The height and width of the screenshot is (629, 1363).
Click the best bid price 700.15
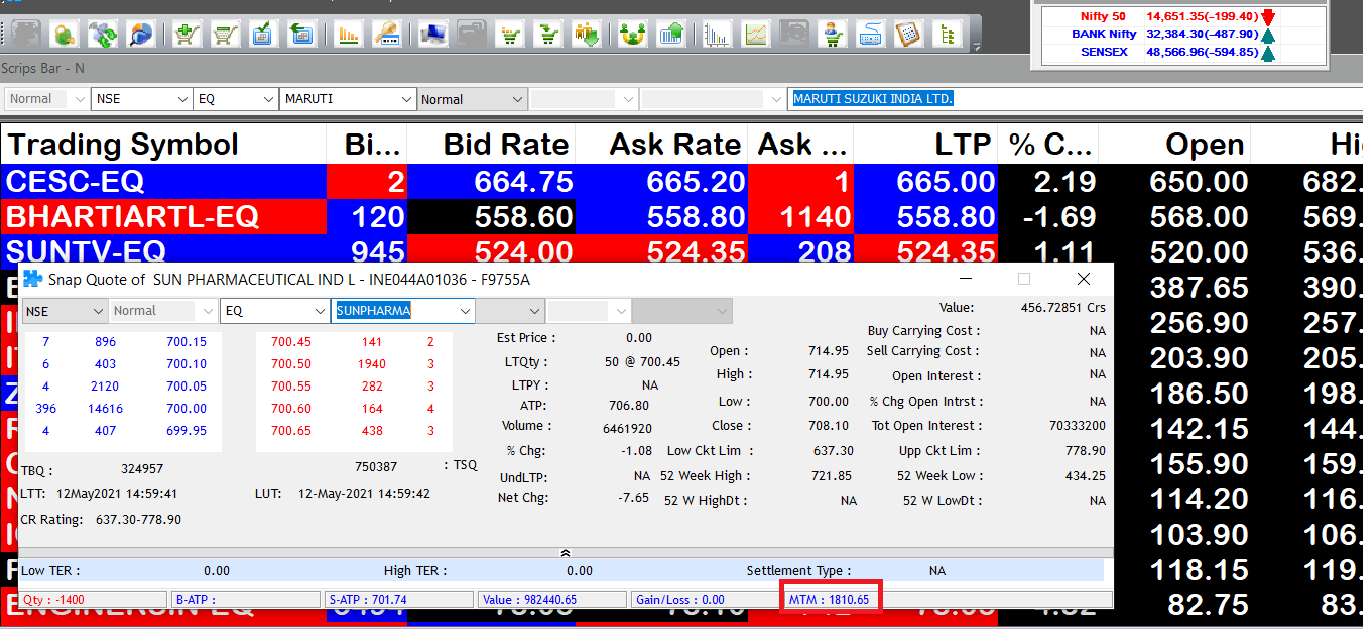186,342
